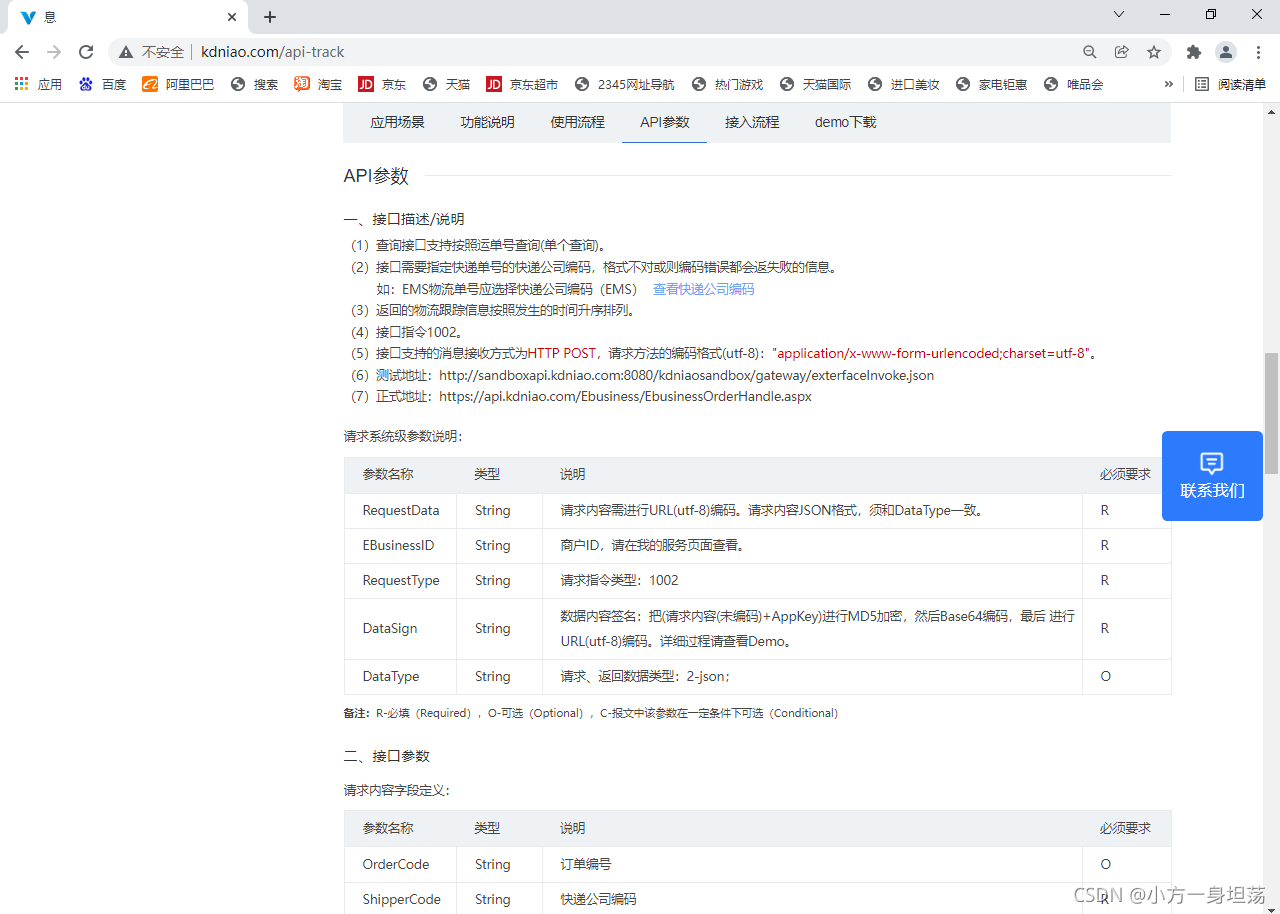Click the EBusinessID parameter cell
The height and width of the screenshot is (914, 1280).
pyautogui.click(x=398, y=545)
